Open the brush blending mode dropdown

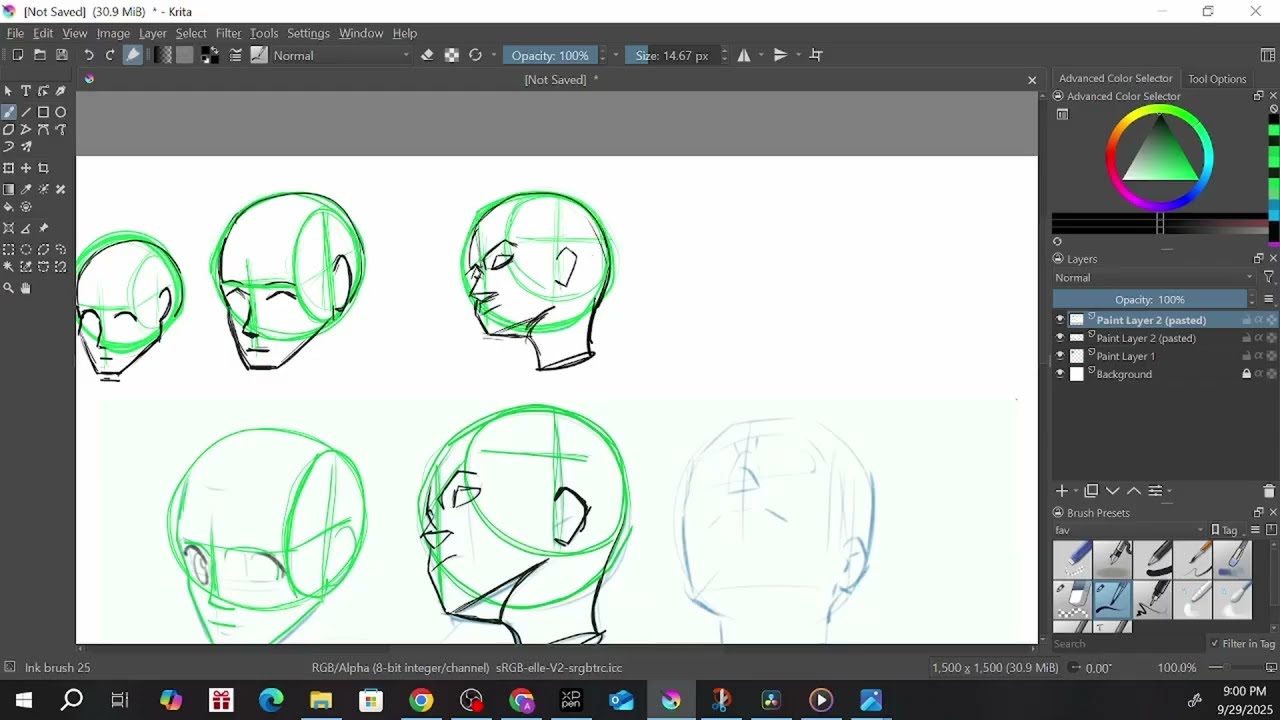click(x=342, y=55)
